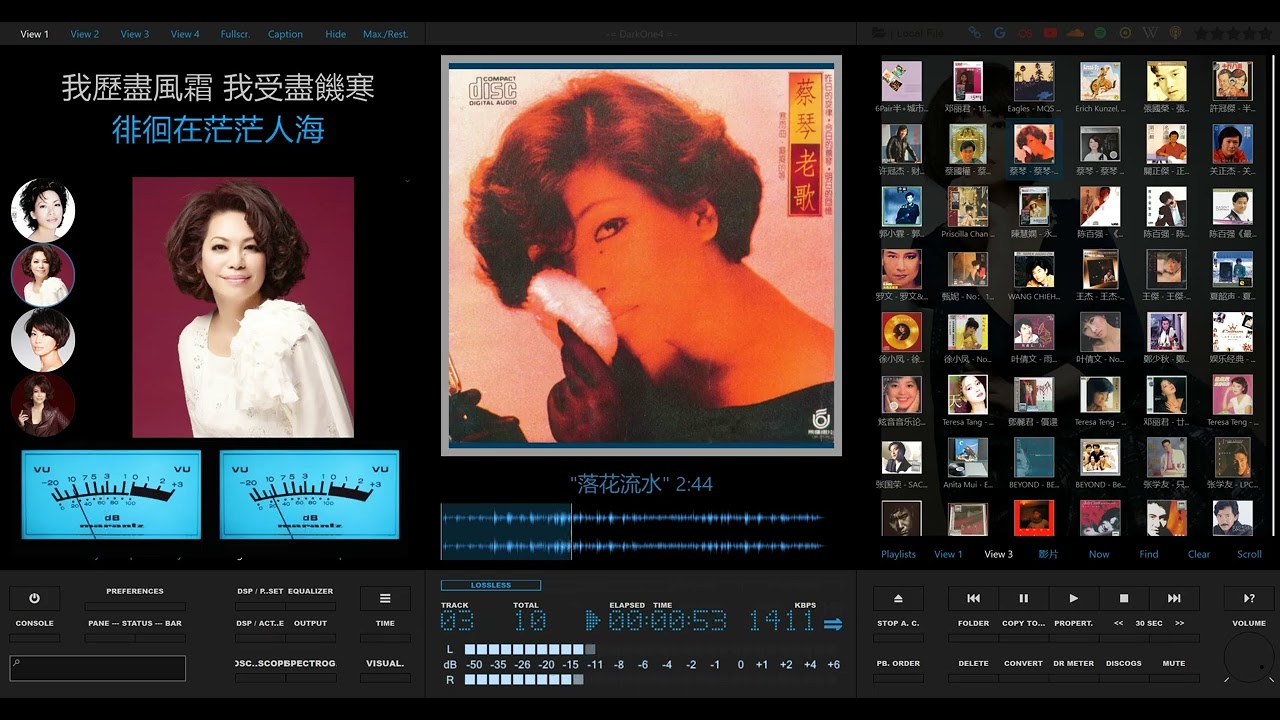Open the Playlists tab under the album grid

898,554
